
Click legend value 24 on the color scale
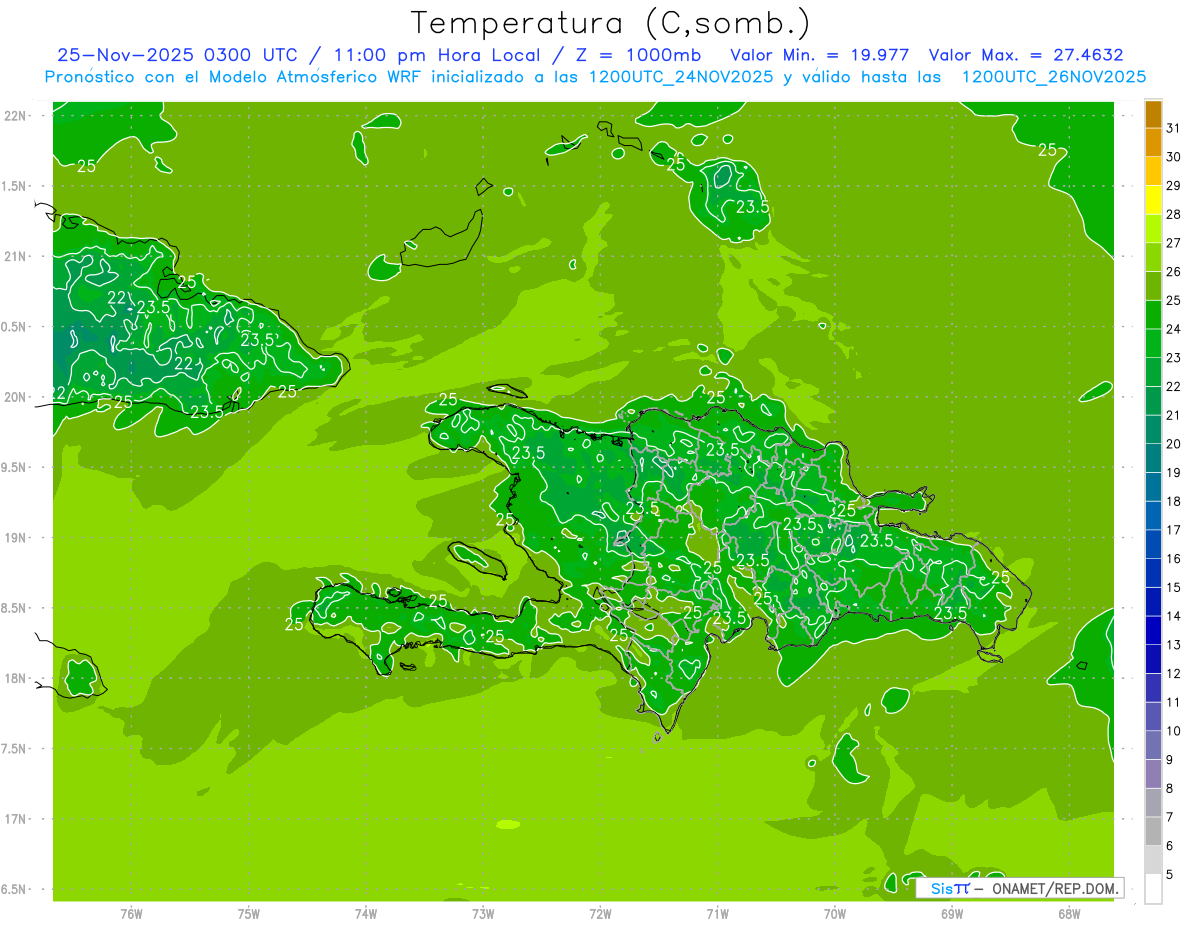1173,329
